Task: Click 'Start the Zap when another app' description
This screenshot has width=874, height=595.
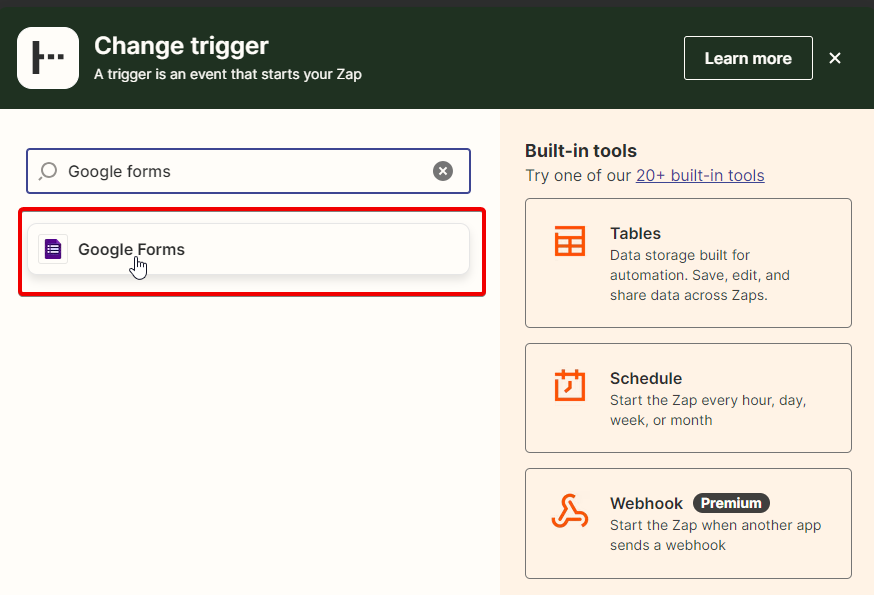Action: pos(715,535)
